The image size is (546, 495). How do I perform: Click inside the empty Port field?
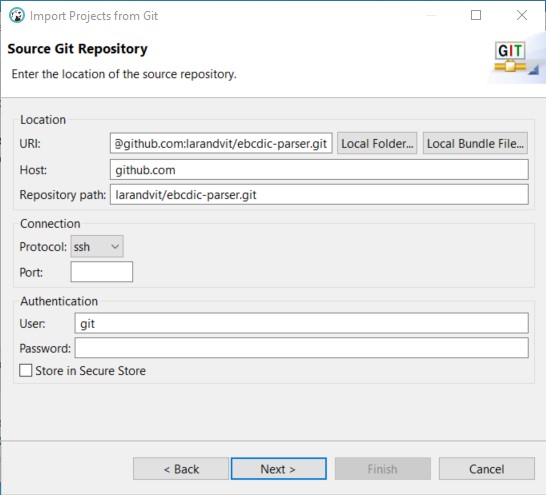tap(102, 272)
